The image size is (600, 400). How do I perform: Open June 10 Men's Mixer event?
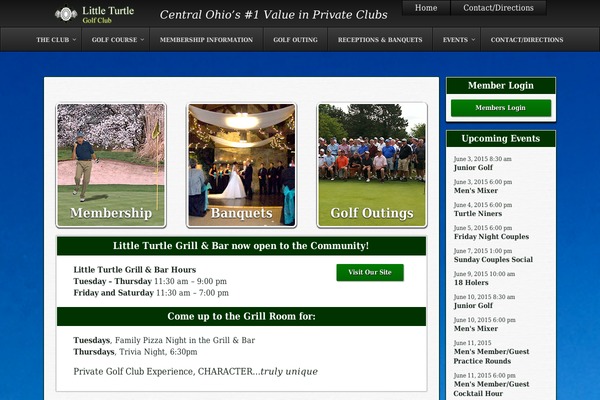(476, 328)
